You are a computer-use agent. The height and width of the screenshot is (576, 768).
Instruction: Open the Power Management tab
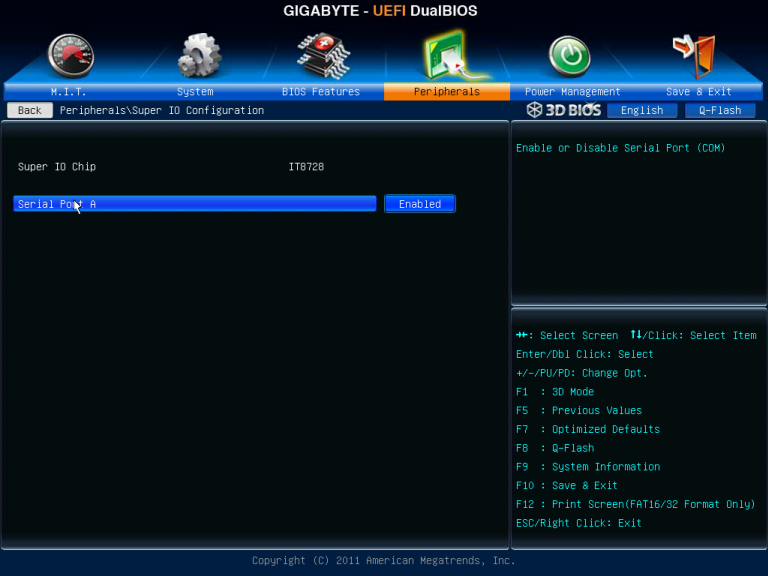(x=573, y=92)
